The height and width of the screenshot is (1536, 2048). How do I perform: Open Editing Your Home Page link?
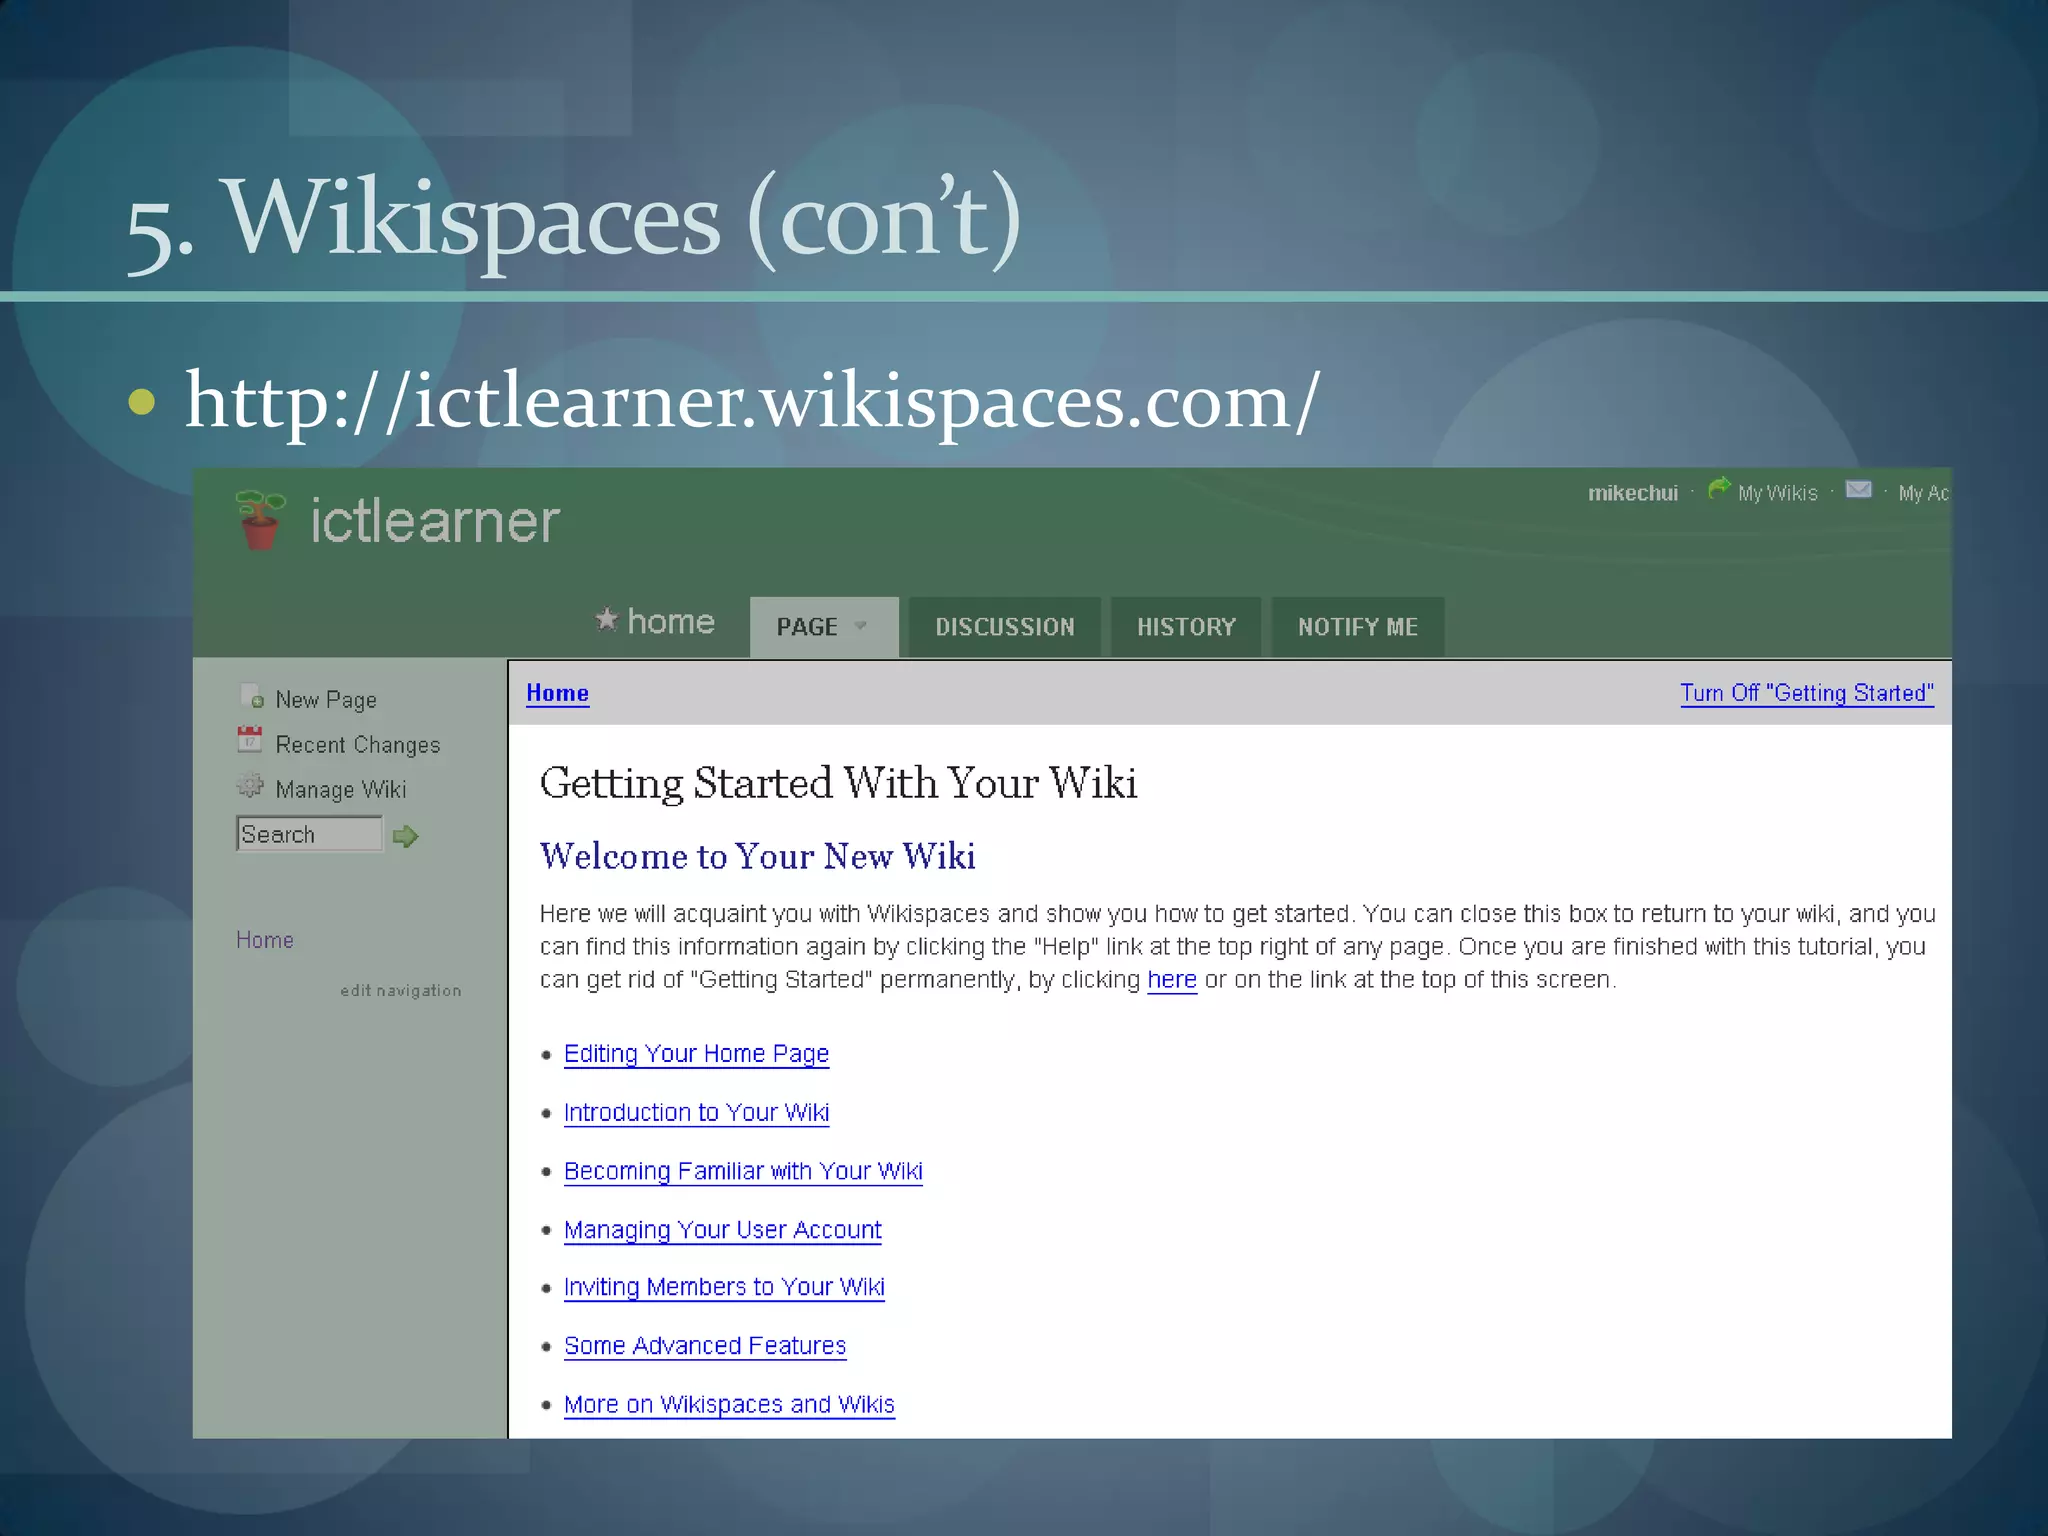point(697,1054)
